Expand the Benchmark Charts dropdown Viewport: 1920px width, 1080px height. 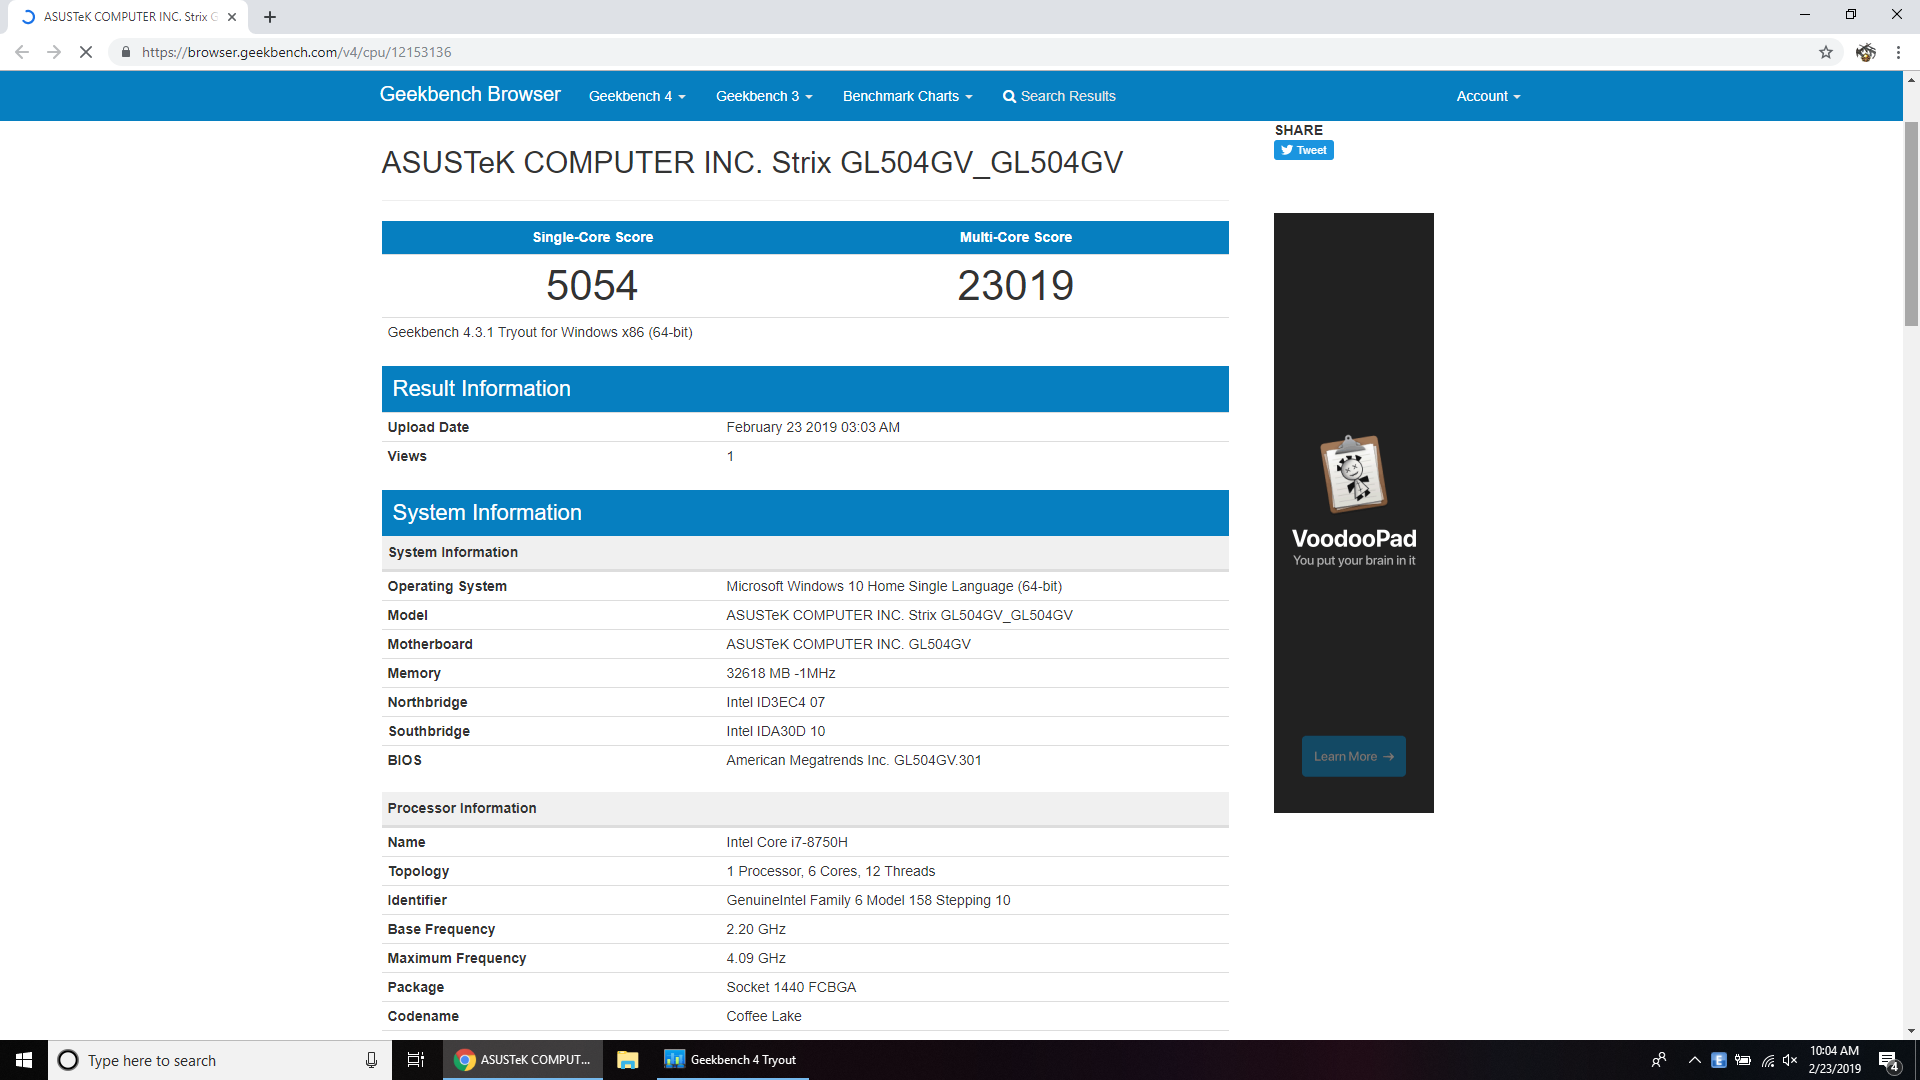(907, 96)
